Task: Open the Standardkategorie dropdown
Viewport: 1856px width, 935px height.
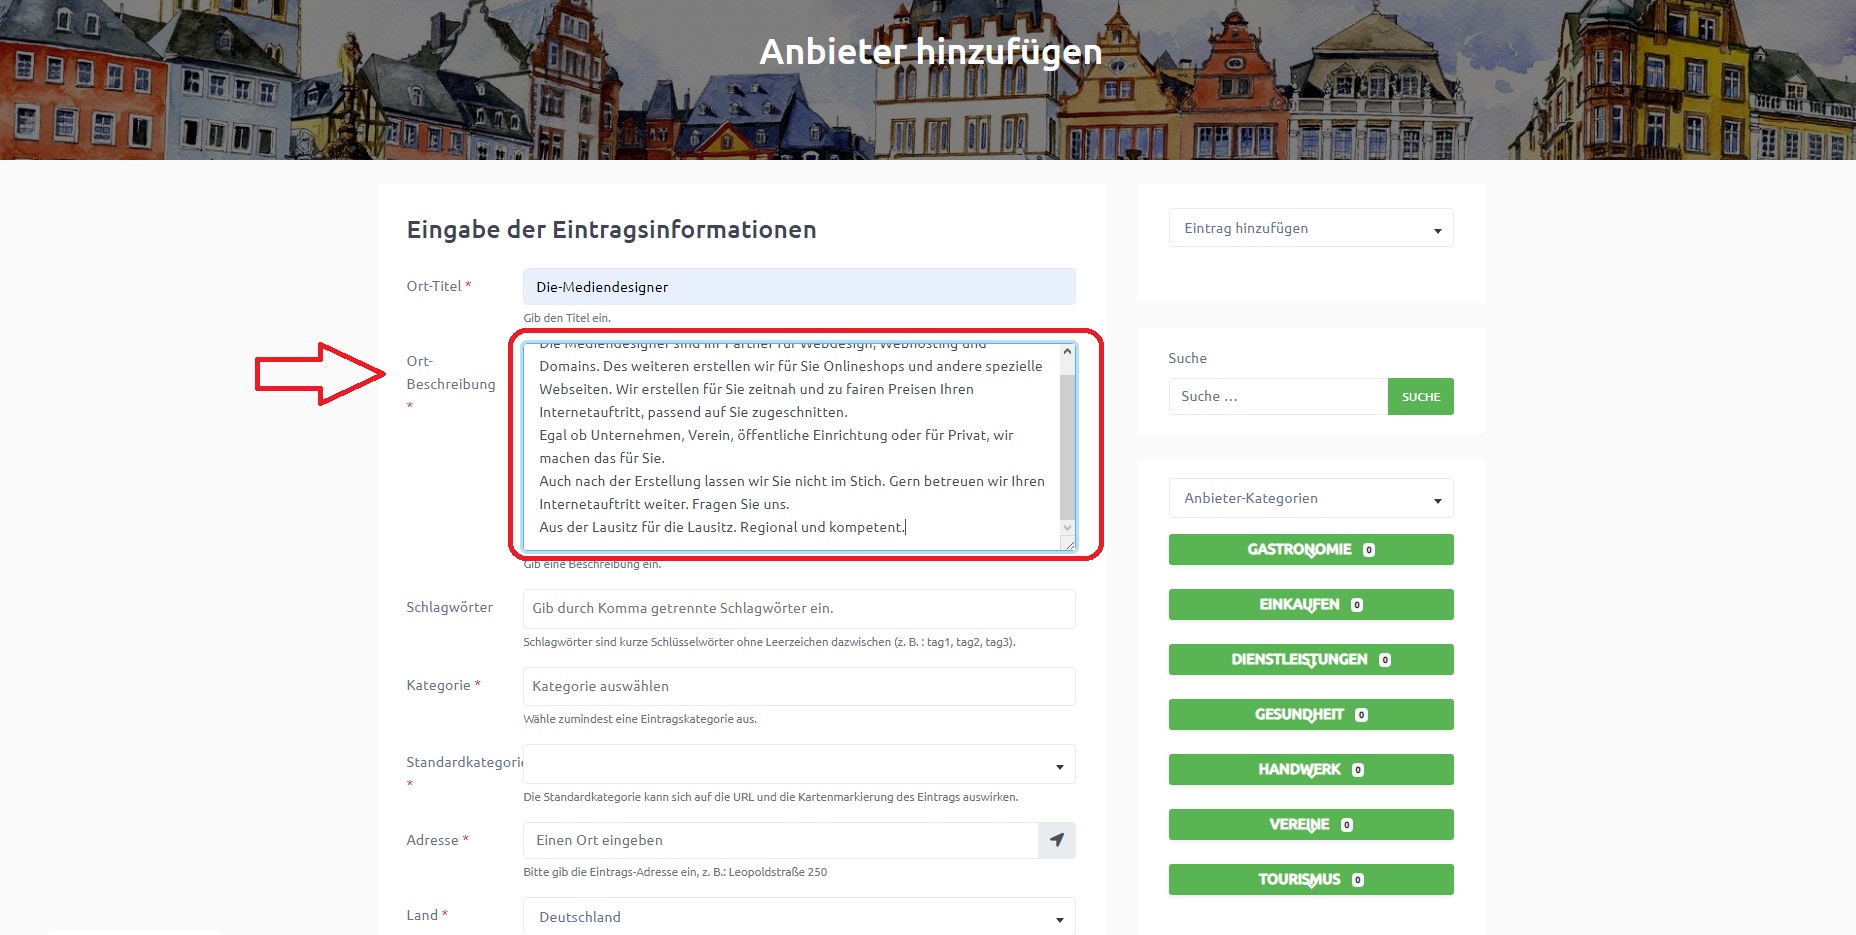Action: pos(798,764)
